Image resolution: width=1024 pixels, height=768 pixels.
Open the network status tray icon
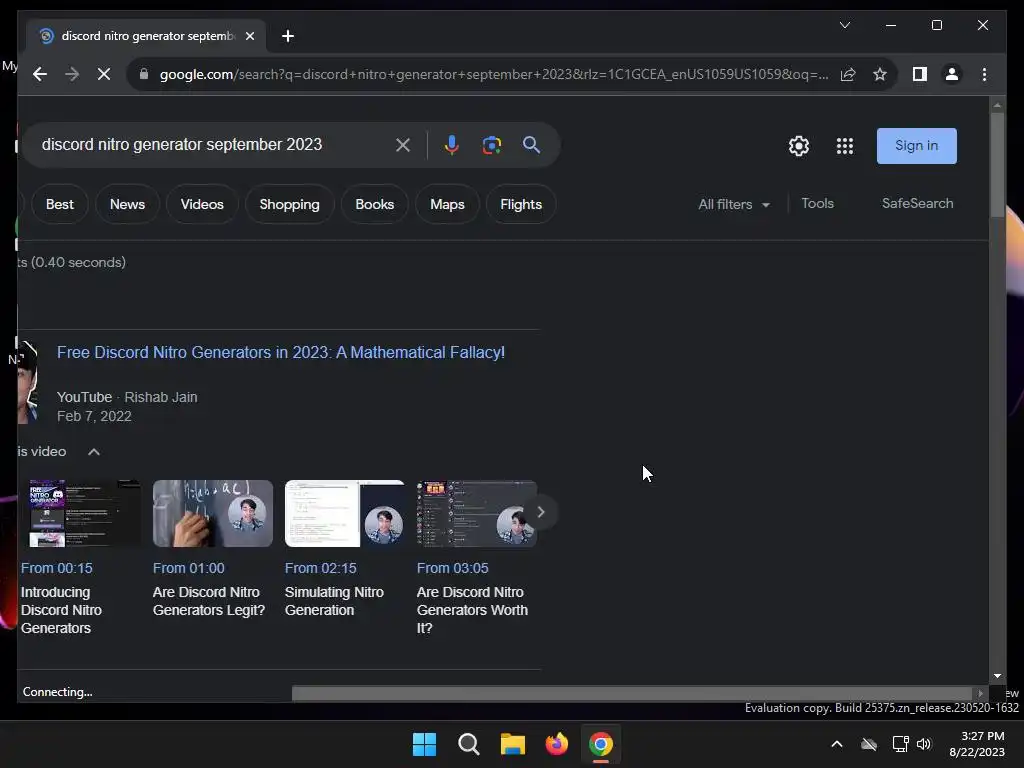[901, 744]
